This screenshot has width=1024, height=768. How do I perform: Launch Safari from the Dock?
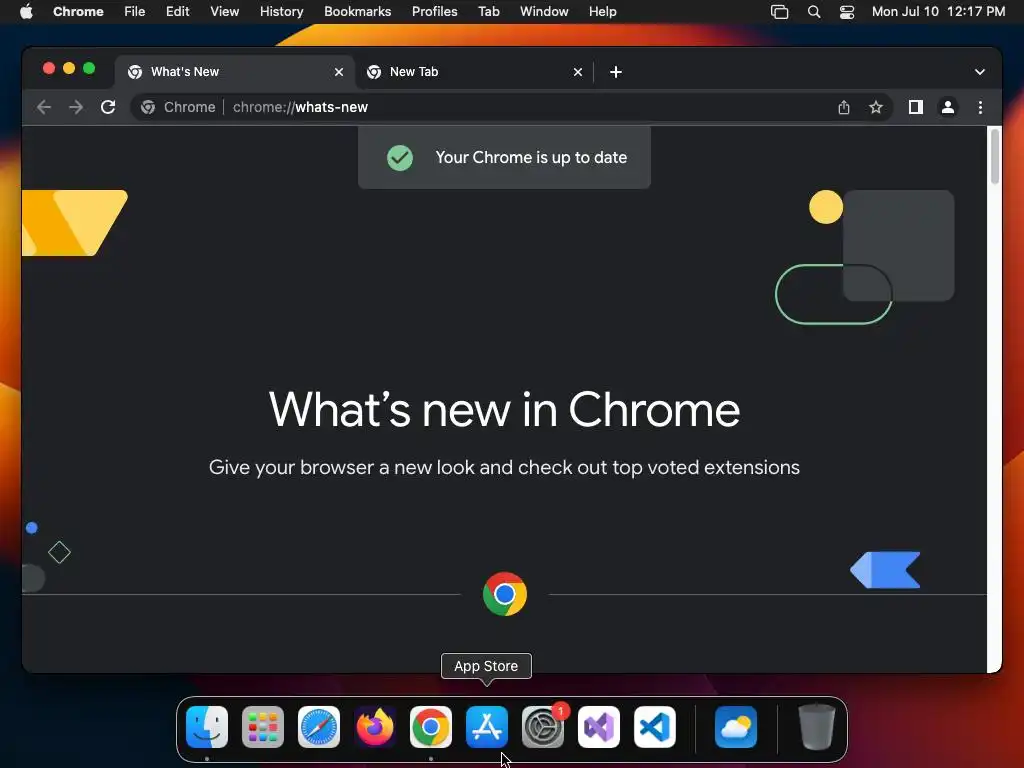(319, 727)
